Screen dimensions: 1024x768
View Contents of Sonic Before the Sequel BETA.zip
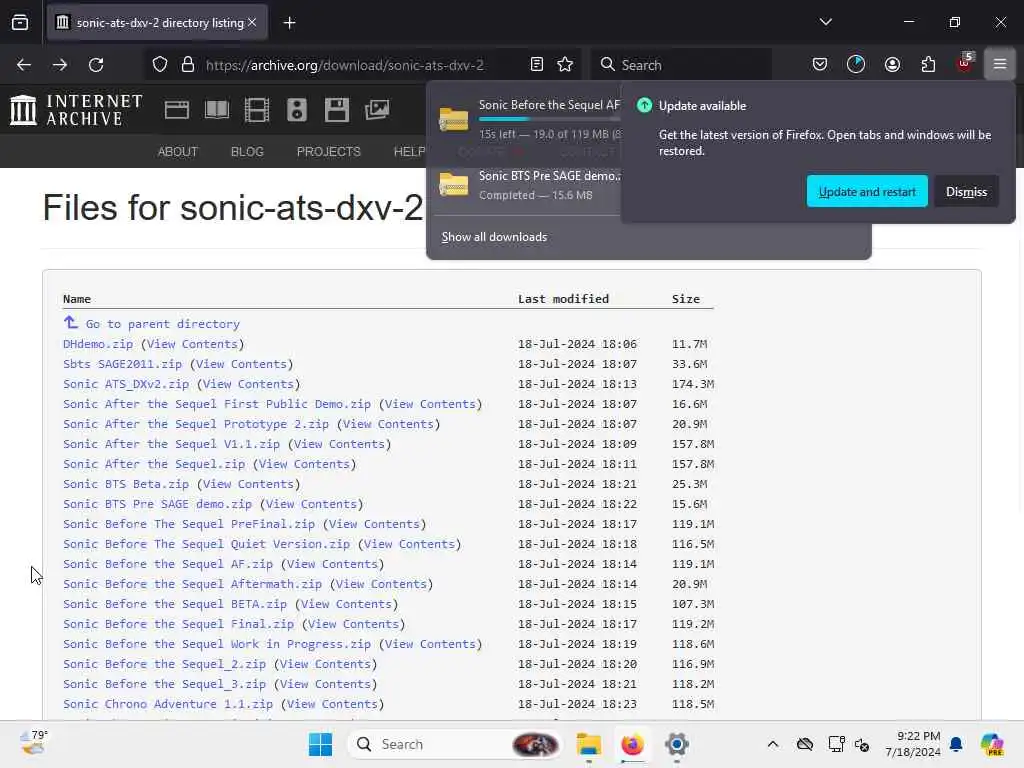click(x=346, y=604)
